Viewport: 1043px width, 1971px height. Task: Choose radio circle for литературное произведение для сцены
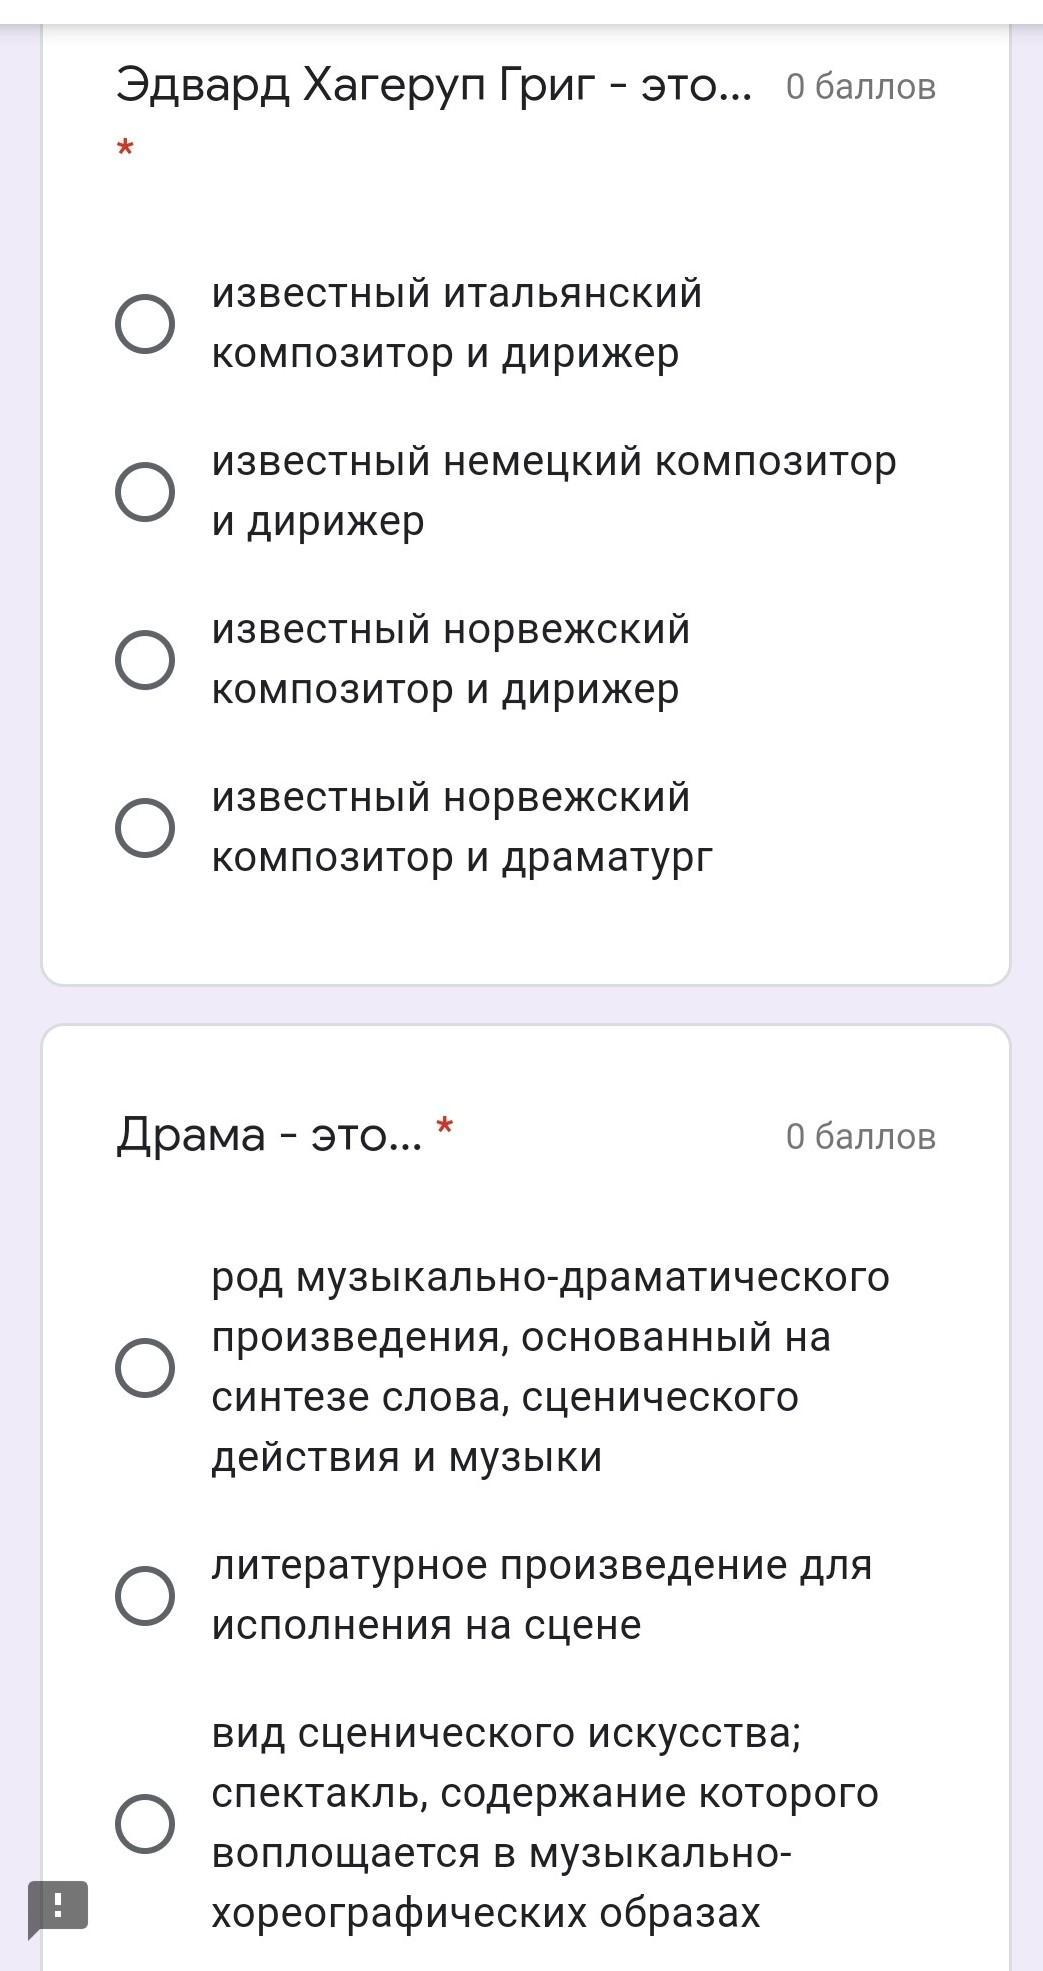click(145, 1595)
